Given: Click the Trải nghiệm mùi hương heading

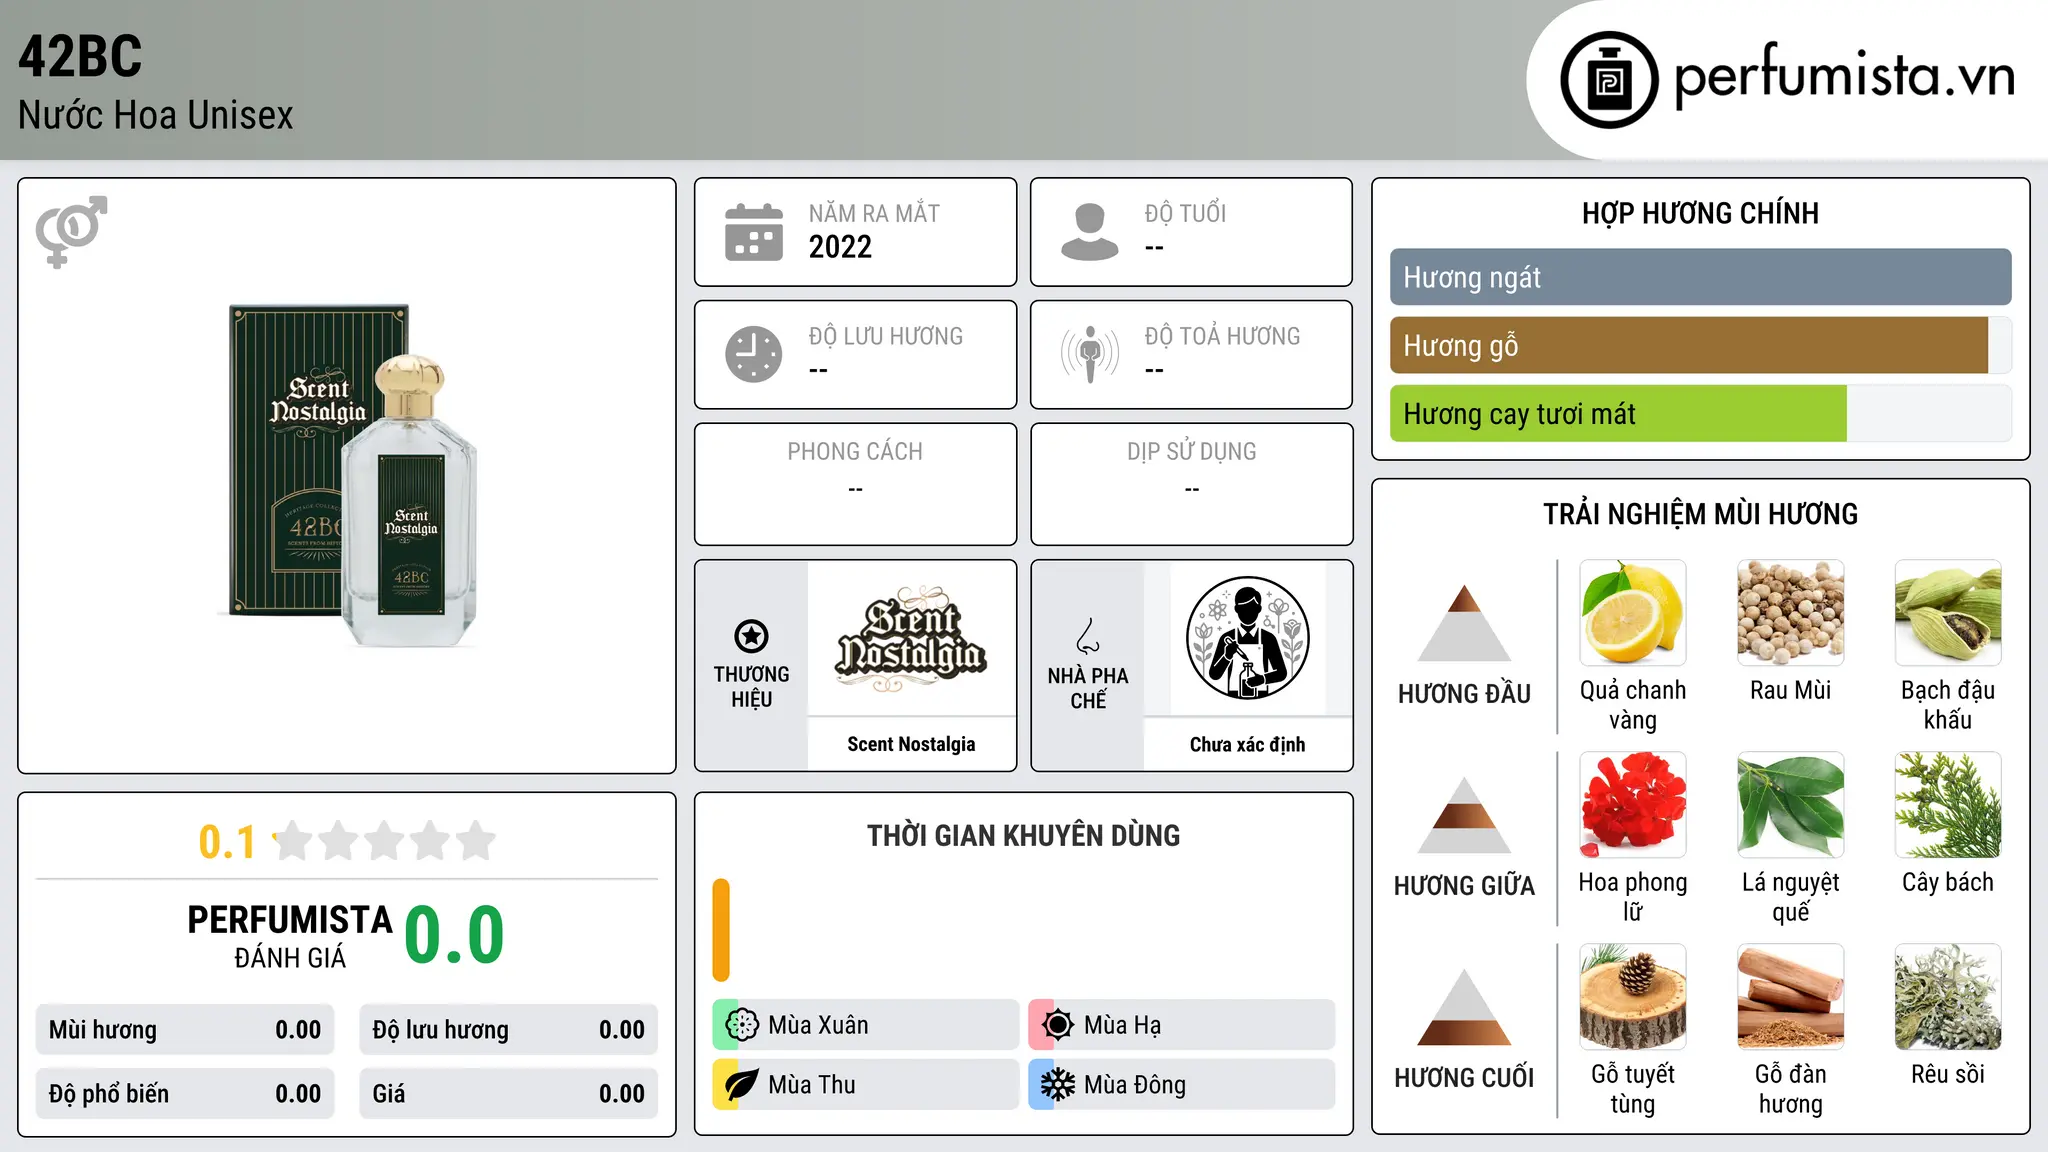Looking at the screenshot, I should tap(1700, 514).
